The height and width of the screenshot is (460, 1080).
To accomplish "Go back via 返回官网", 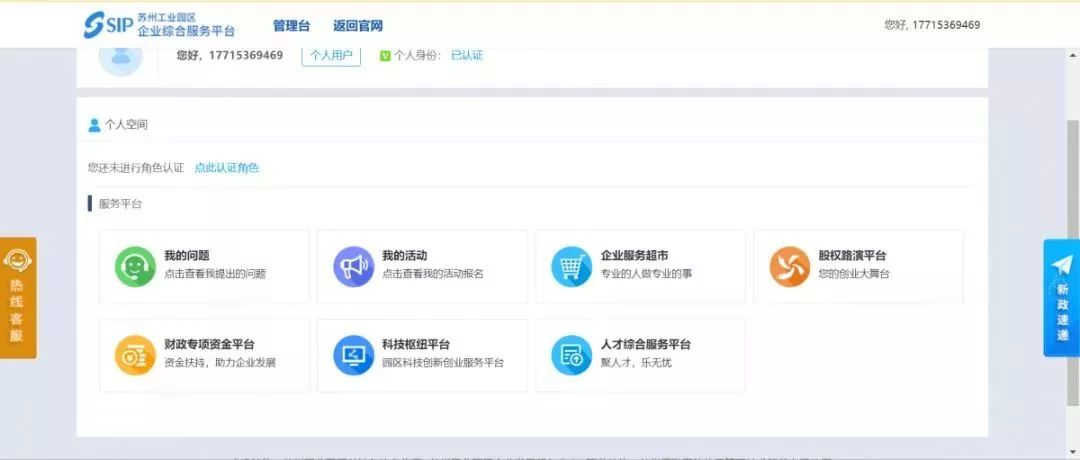I will click(358, 26).
